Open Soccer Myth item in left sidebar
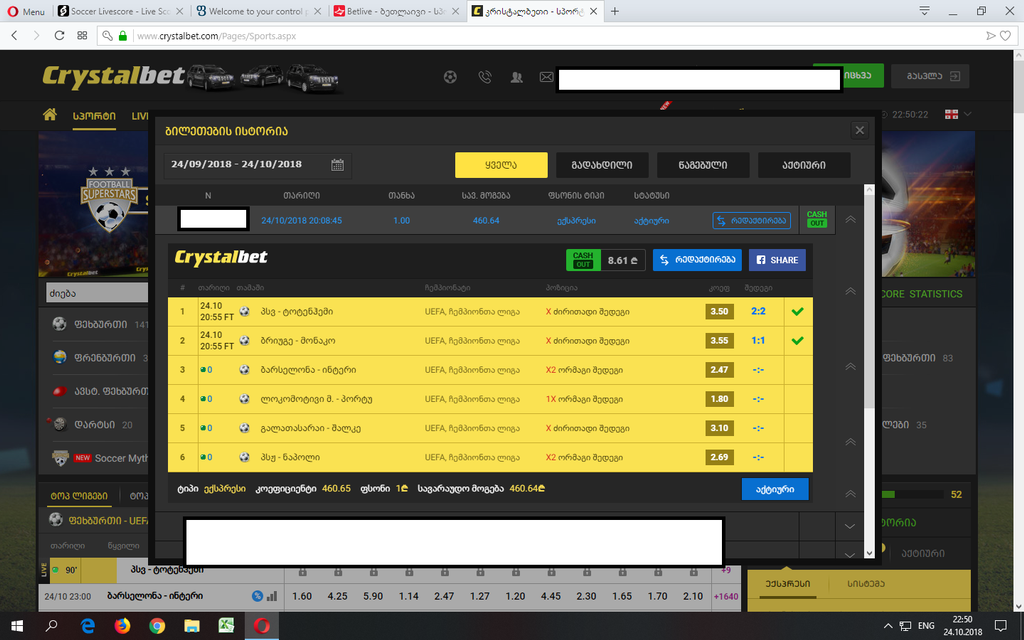 pyautogui.click(x=99, y=458)
